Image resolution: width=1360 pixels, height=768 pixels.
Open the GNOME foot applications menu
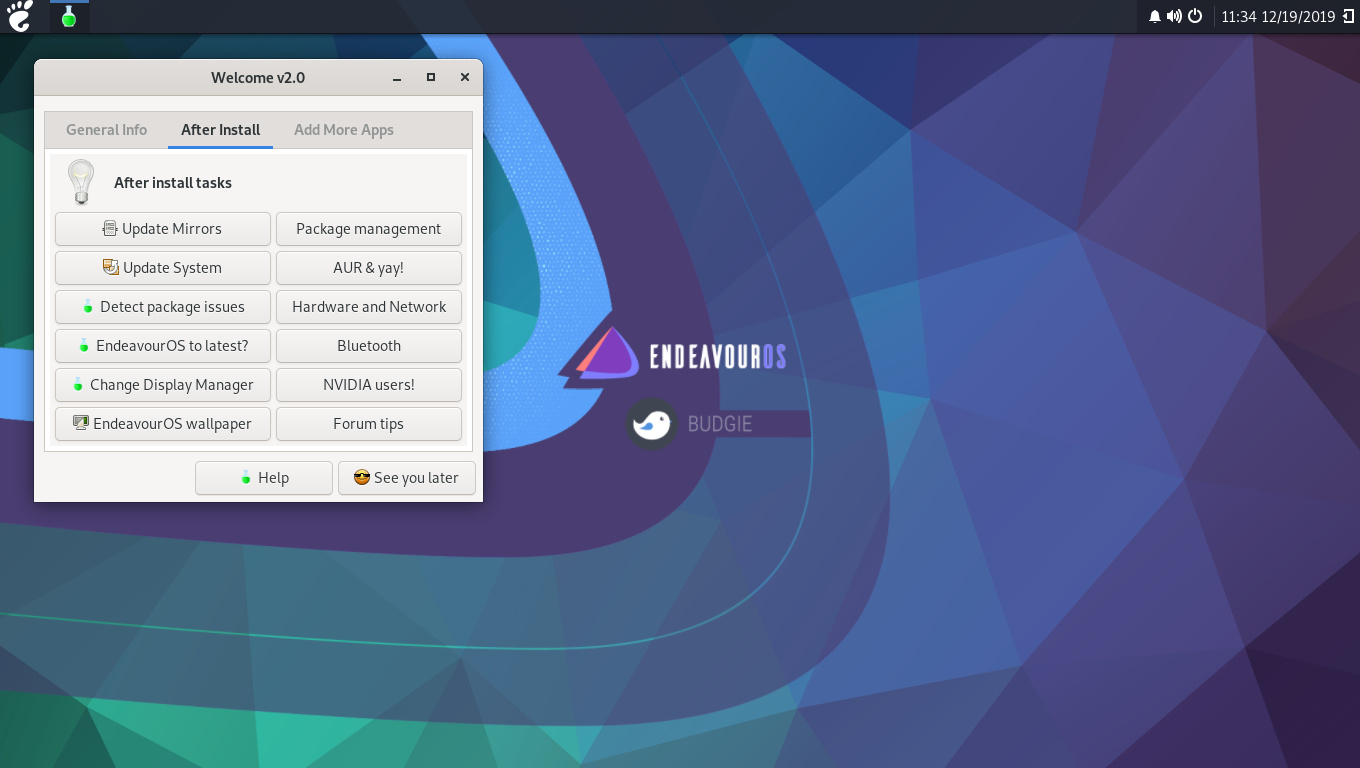[x=20, y=16]
